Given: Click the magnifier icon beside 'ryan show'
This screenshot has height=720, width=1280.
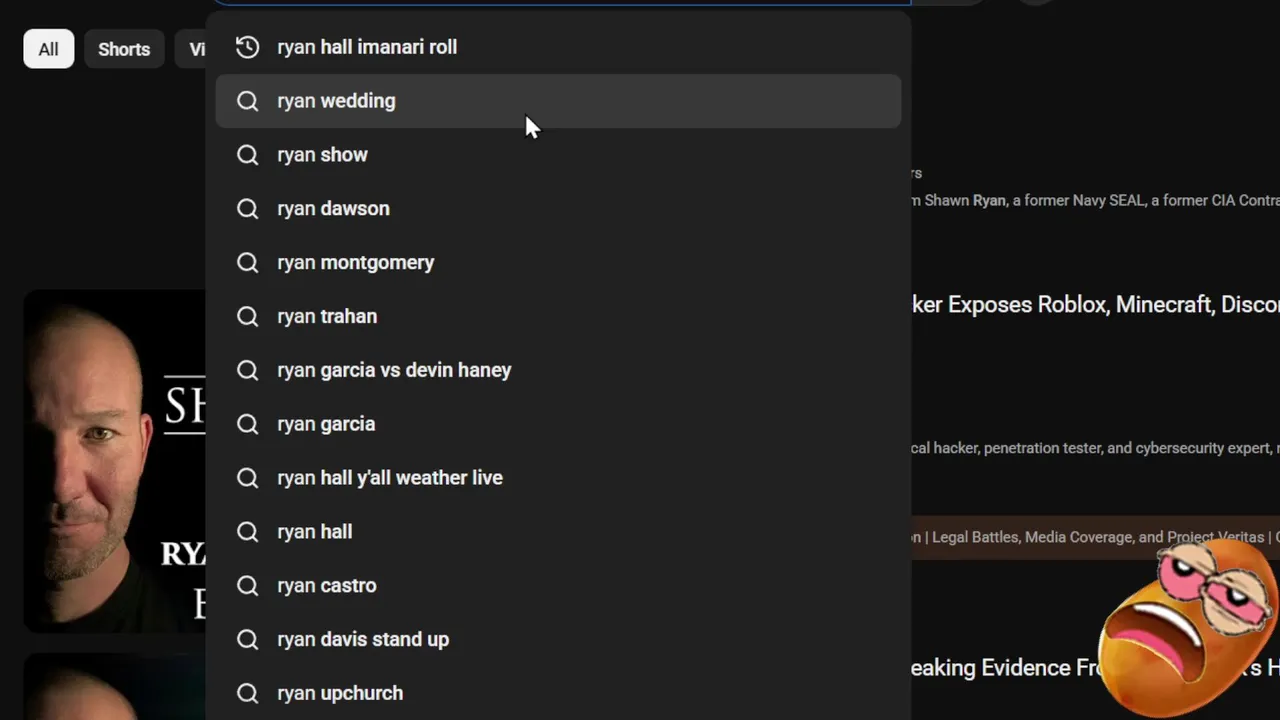Looking at the screenshot, I should coord(247,155).
